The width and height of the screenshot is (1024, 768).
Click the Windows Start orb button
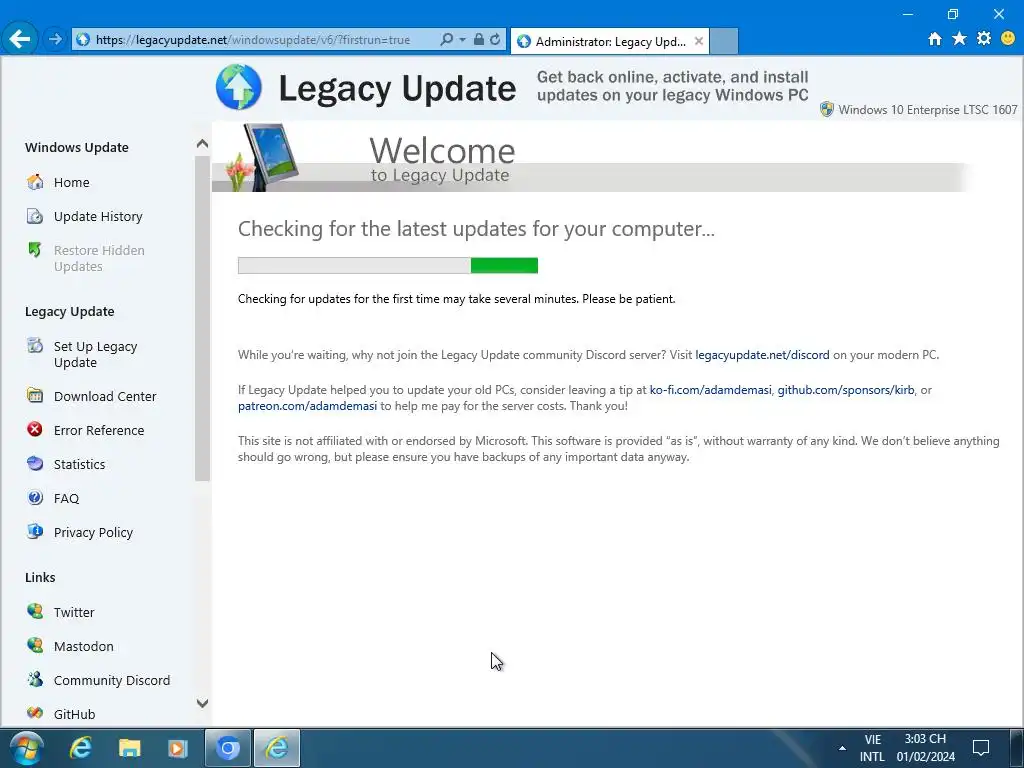pos(27,748)
